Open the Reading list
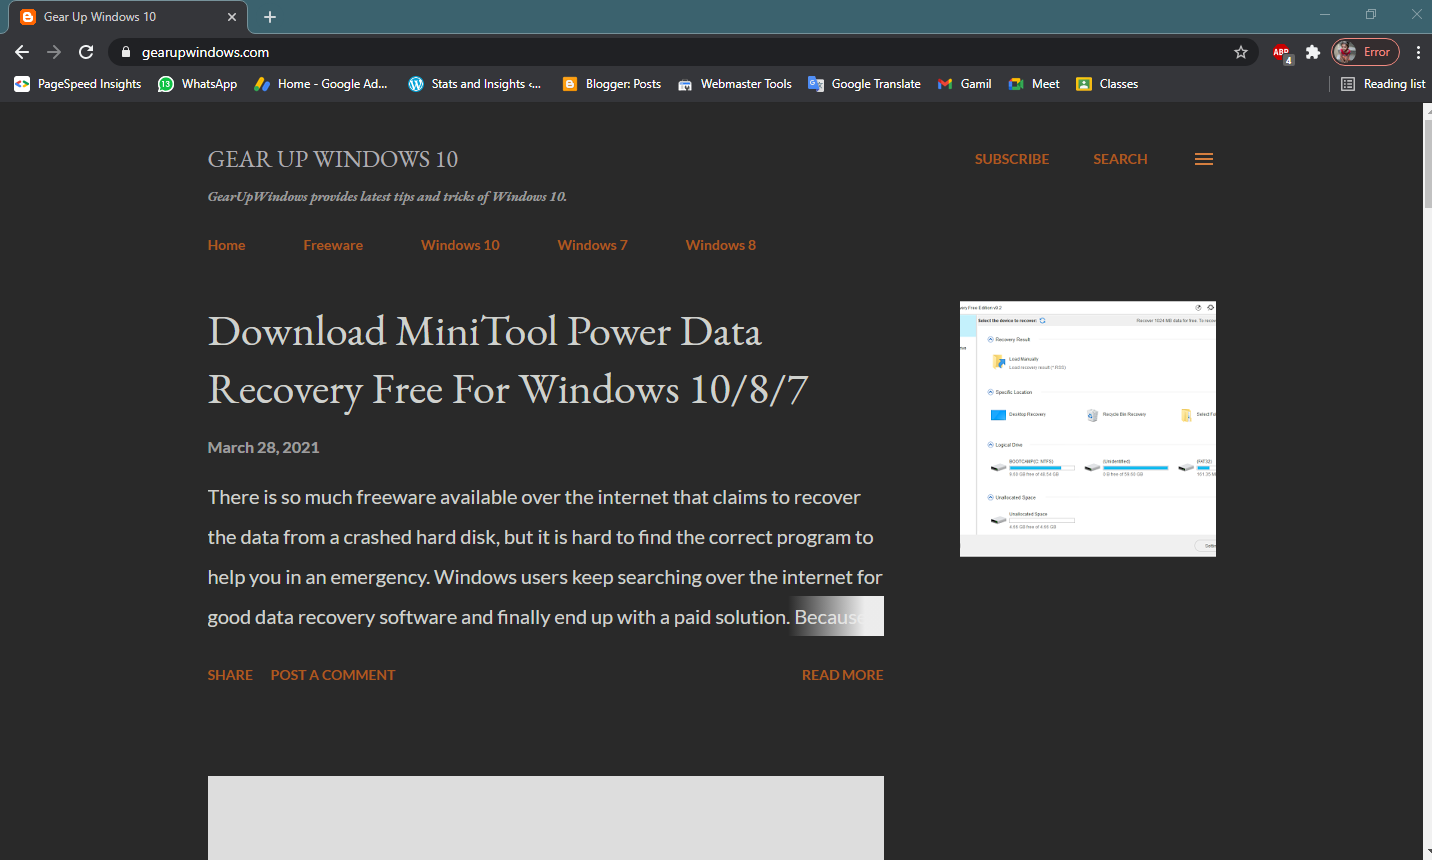Image resolution: width=1432 pixels, height=860 pixels. pyautogui.click(x=1383, y=84)
